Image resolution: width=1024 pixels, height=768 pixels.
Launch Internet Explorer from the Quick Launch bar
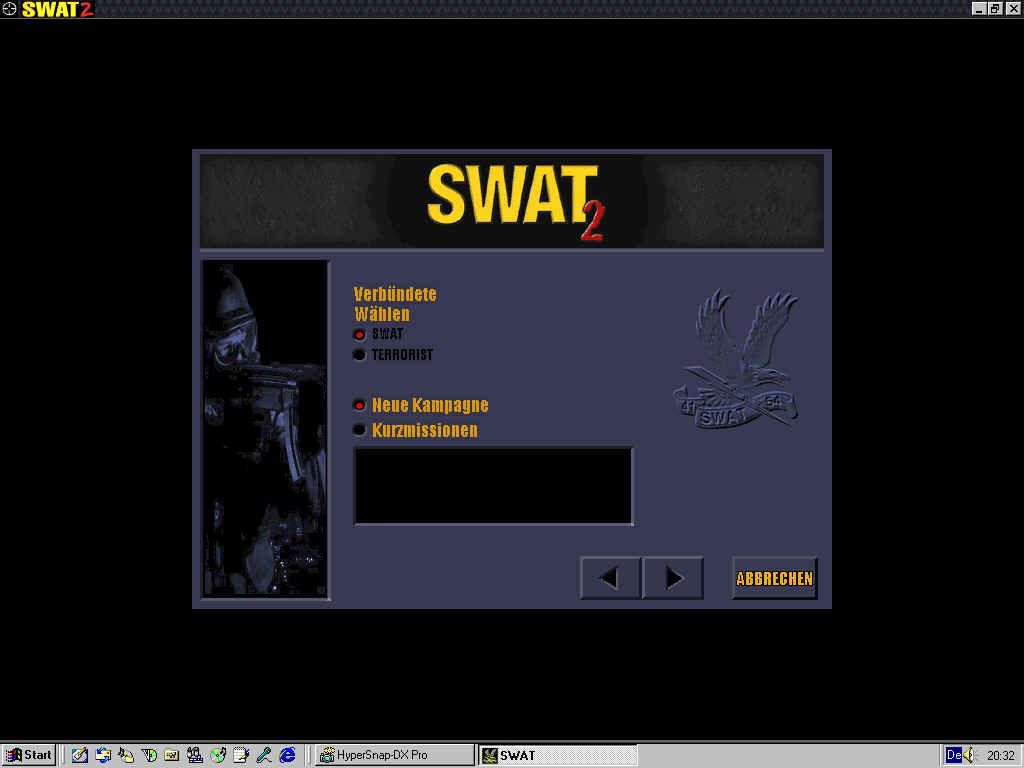click(x=286, y=755)
